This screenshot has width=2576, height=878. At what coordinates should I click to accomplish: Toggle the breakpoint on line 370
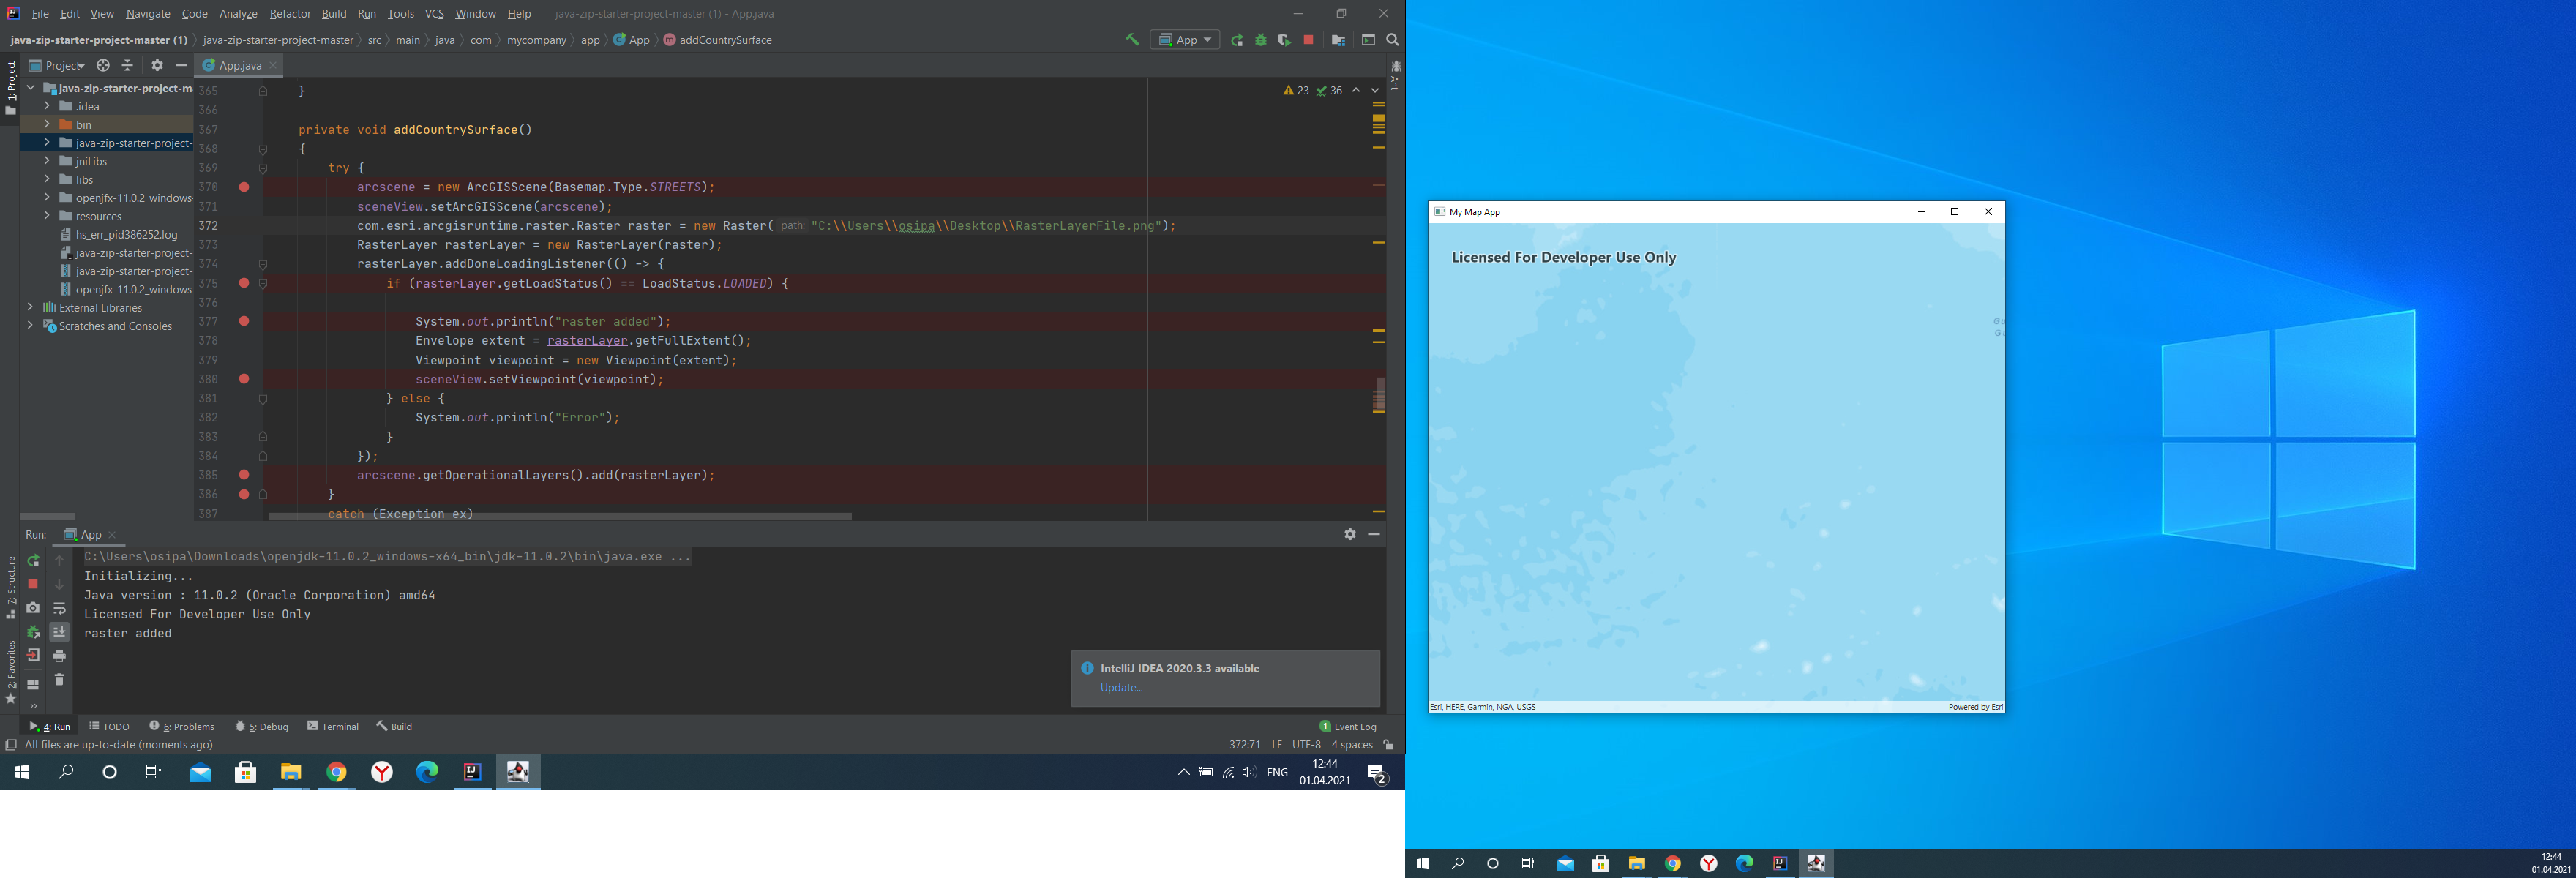[243, 186]
